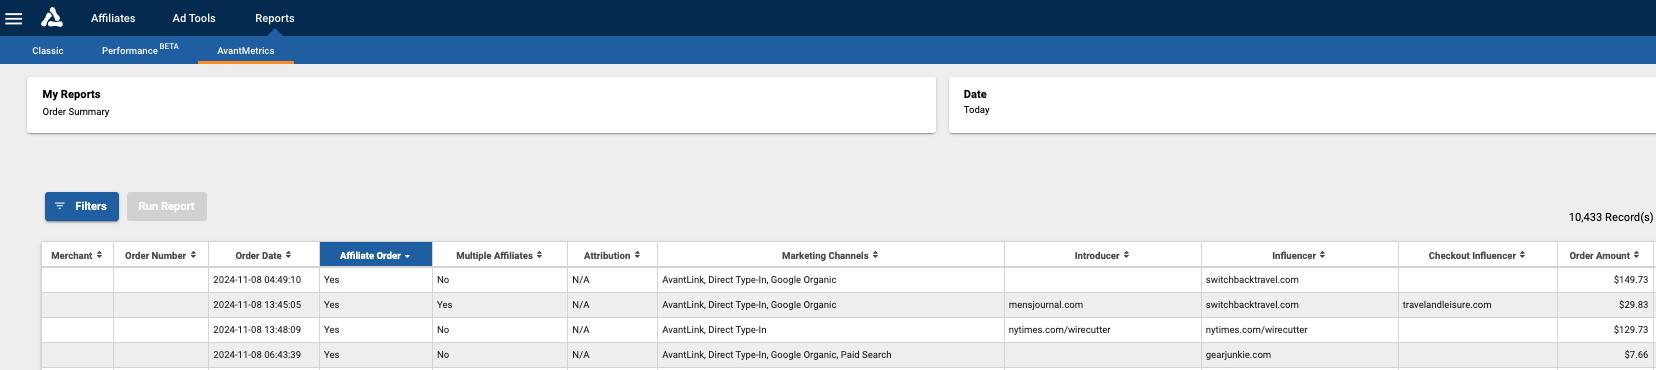1656x370 pixels.
Task: Click the mensjournal.com introducer cell
Action: point(1102,305)
